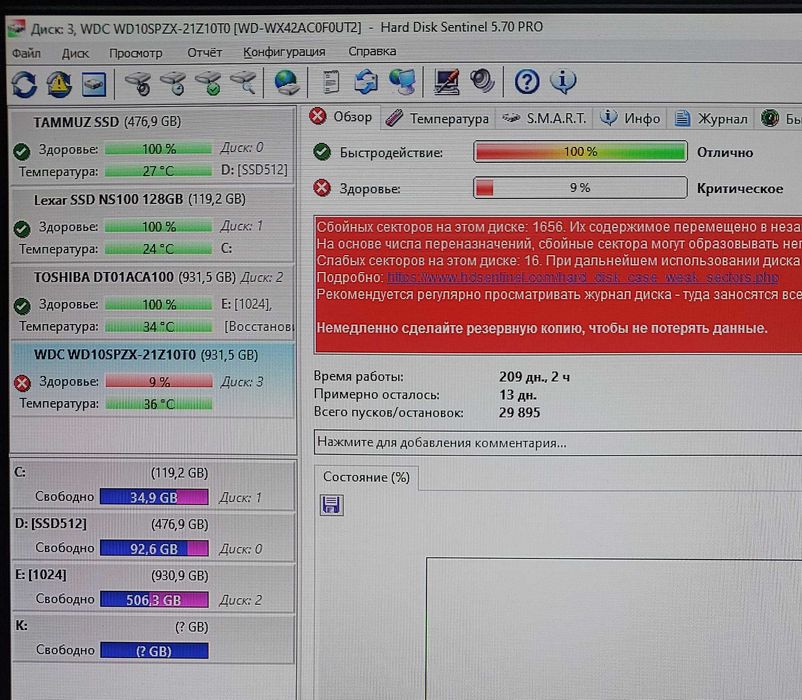
Task: Switch to the Инфо tab
Action: pyautogui.click(x=630, y=119)
